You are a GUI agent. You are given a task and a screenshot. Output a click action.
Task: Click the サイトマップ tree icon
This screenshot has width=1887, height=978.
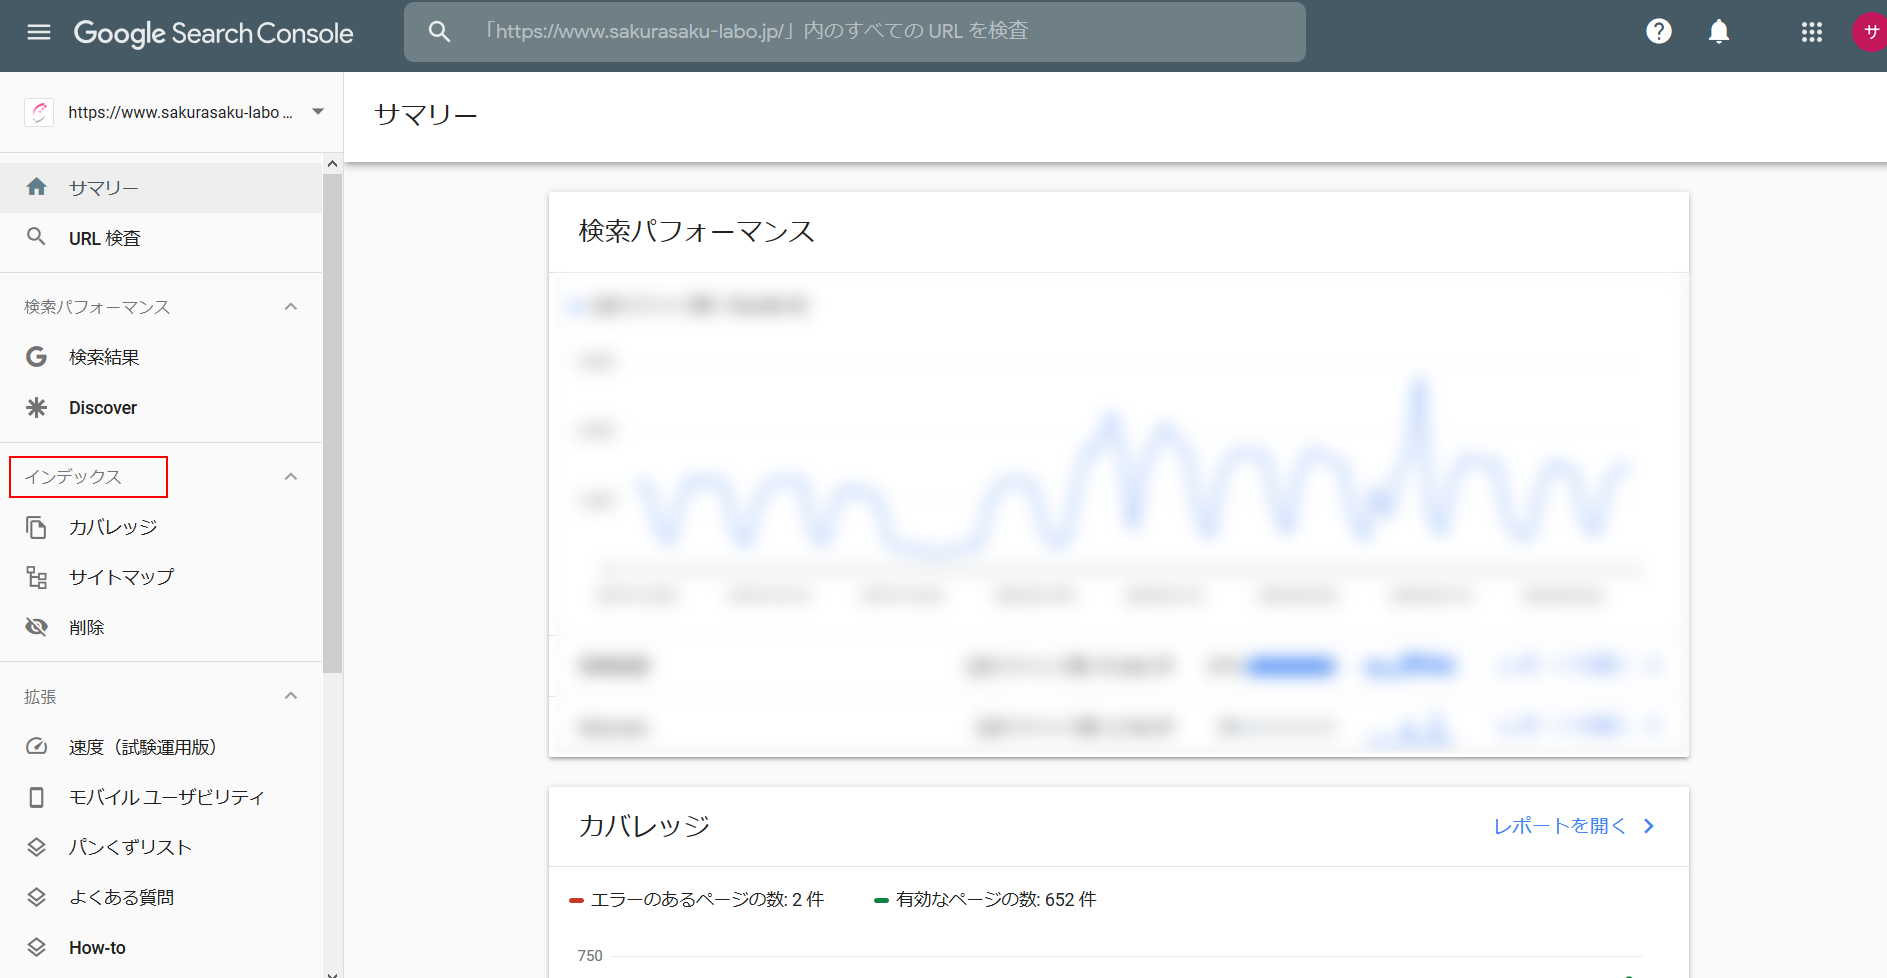pyautogui.click(x=37, y=577)
